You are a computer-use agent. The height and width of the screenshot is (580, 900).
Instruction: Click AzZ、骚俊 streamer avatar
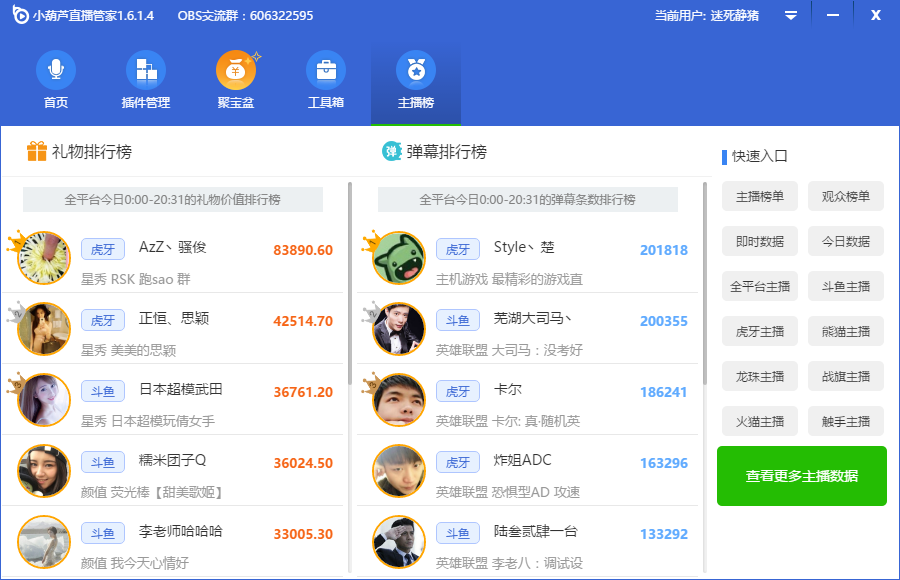pos(44,258)
